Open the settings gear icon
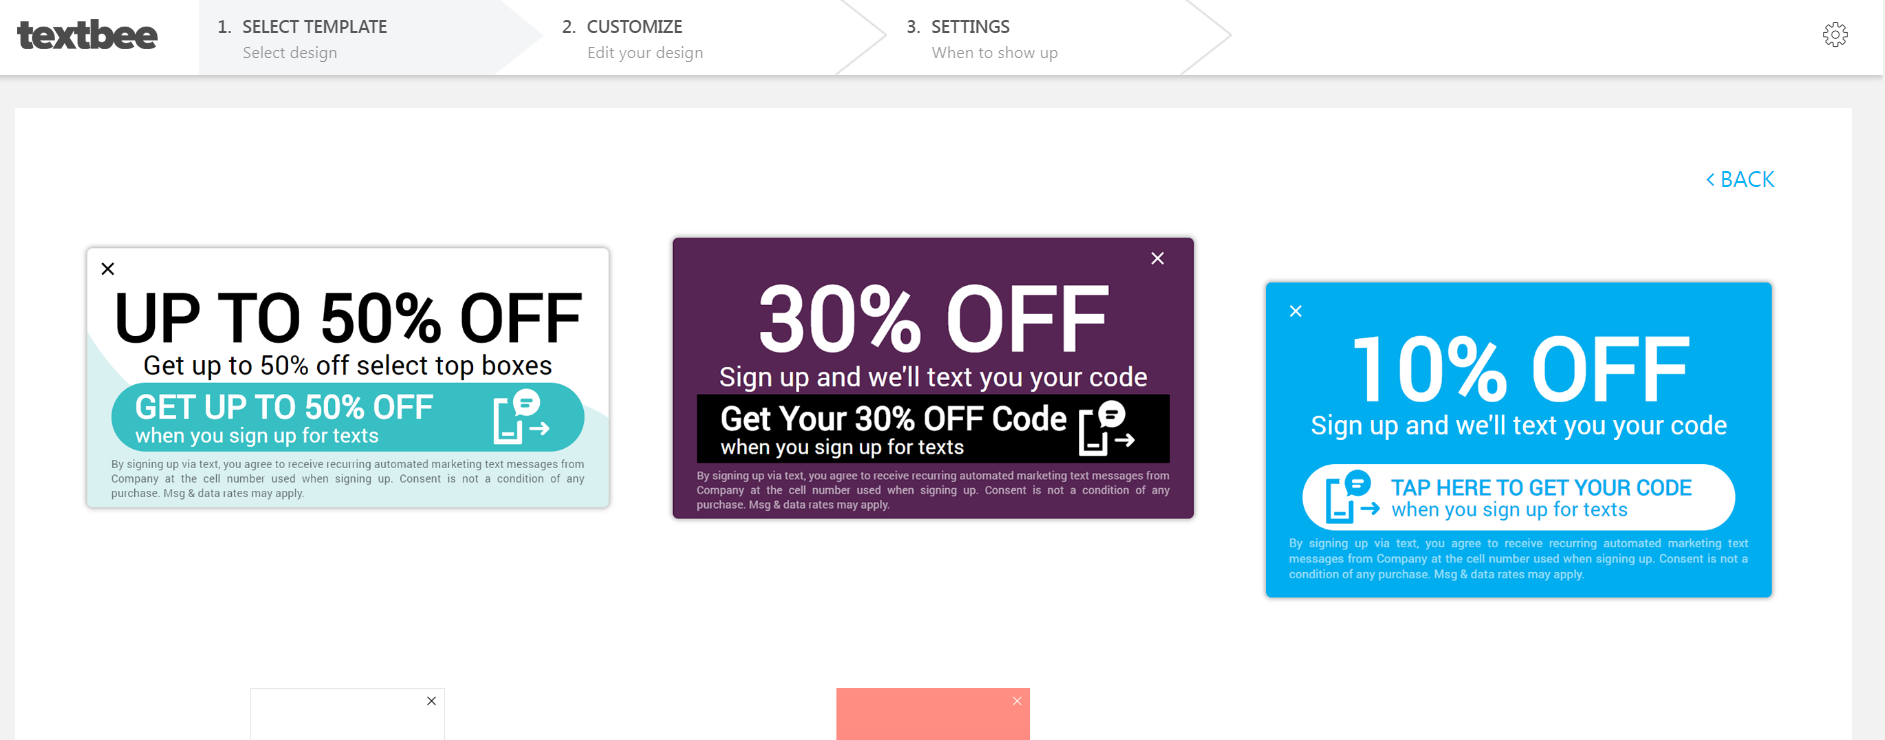The width and height of the screenshot is (1885, 740). 1835,35
